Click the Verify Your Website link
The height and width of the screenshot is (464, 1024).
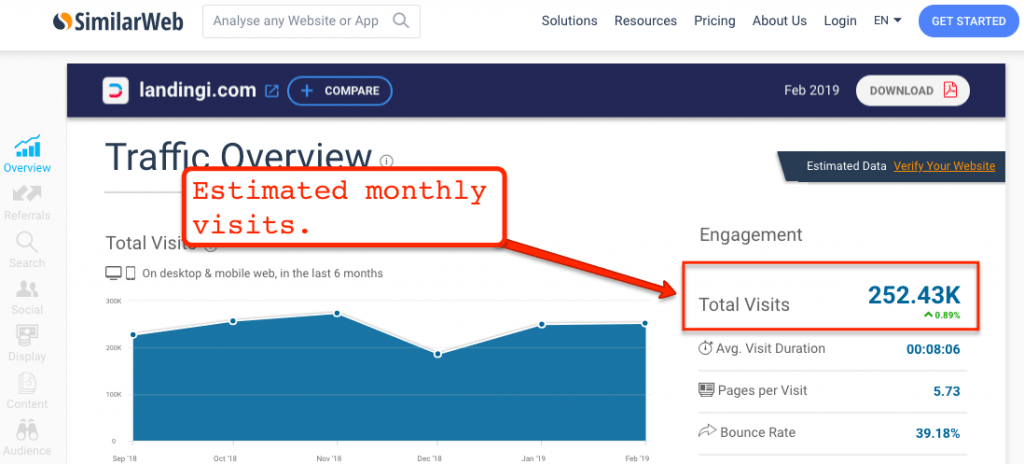click(x=944, y=166)
